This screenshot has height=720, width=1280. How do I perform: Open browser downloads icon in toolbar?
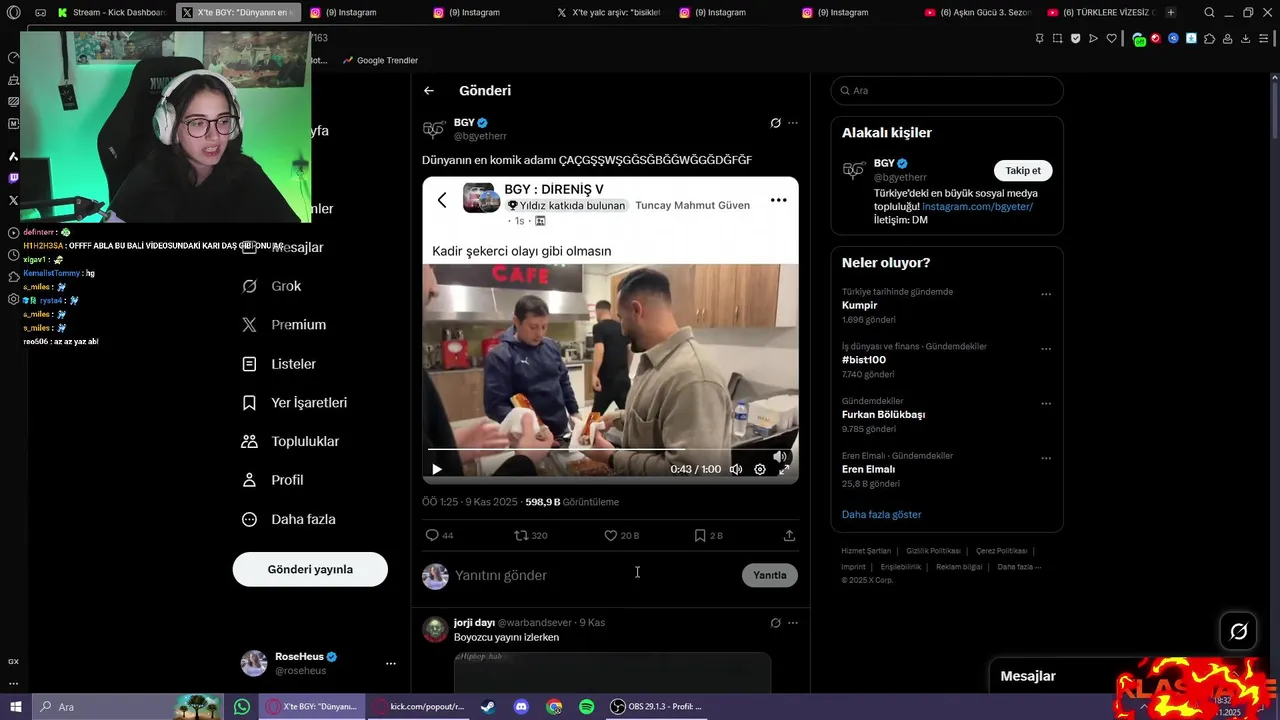point(1245,39)
